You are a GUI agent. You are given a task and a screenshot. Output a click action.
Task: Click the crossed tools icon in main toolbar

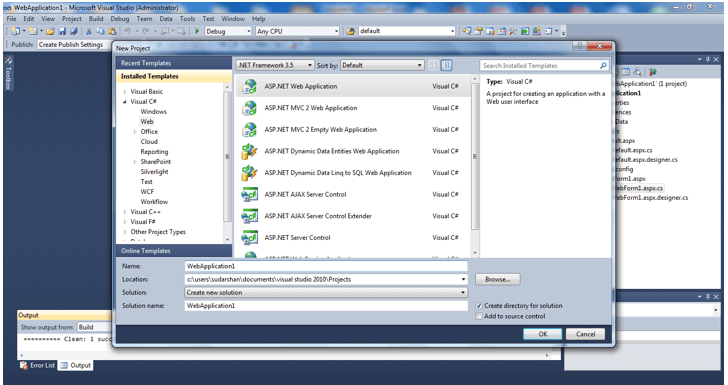click(x=513, y=31)
